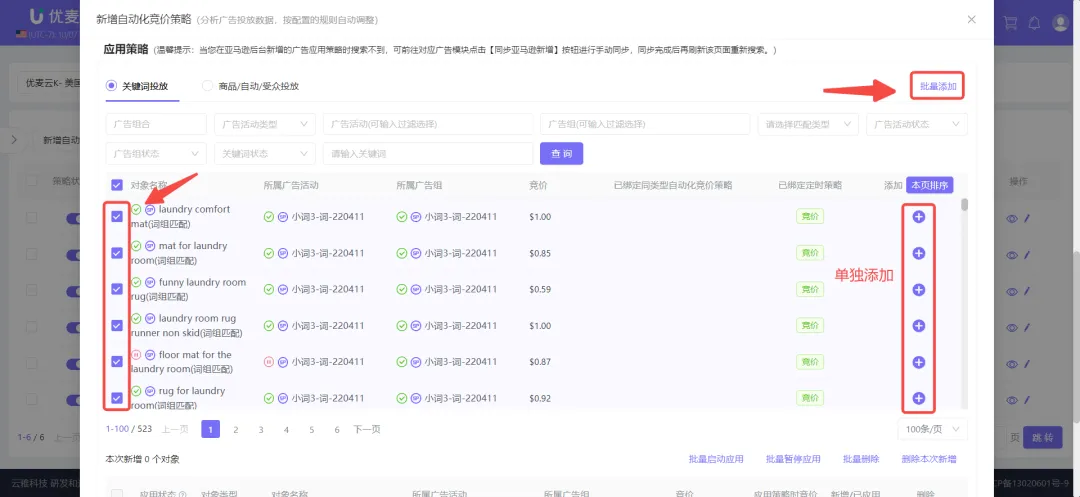This screenshot has width=1080, height=497.
Task: Open the 优麦云K-美国 store selector in background
Action: coord(48,83)
